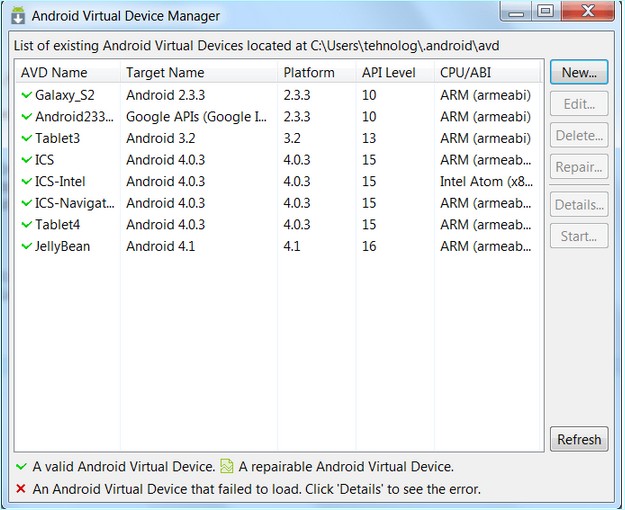Click API level 13 cell
625x510 pixels.
click(369, 138)
